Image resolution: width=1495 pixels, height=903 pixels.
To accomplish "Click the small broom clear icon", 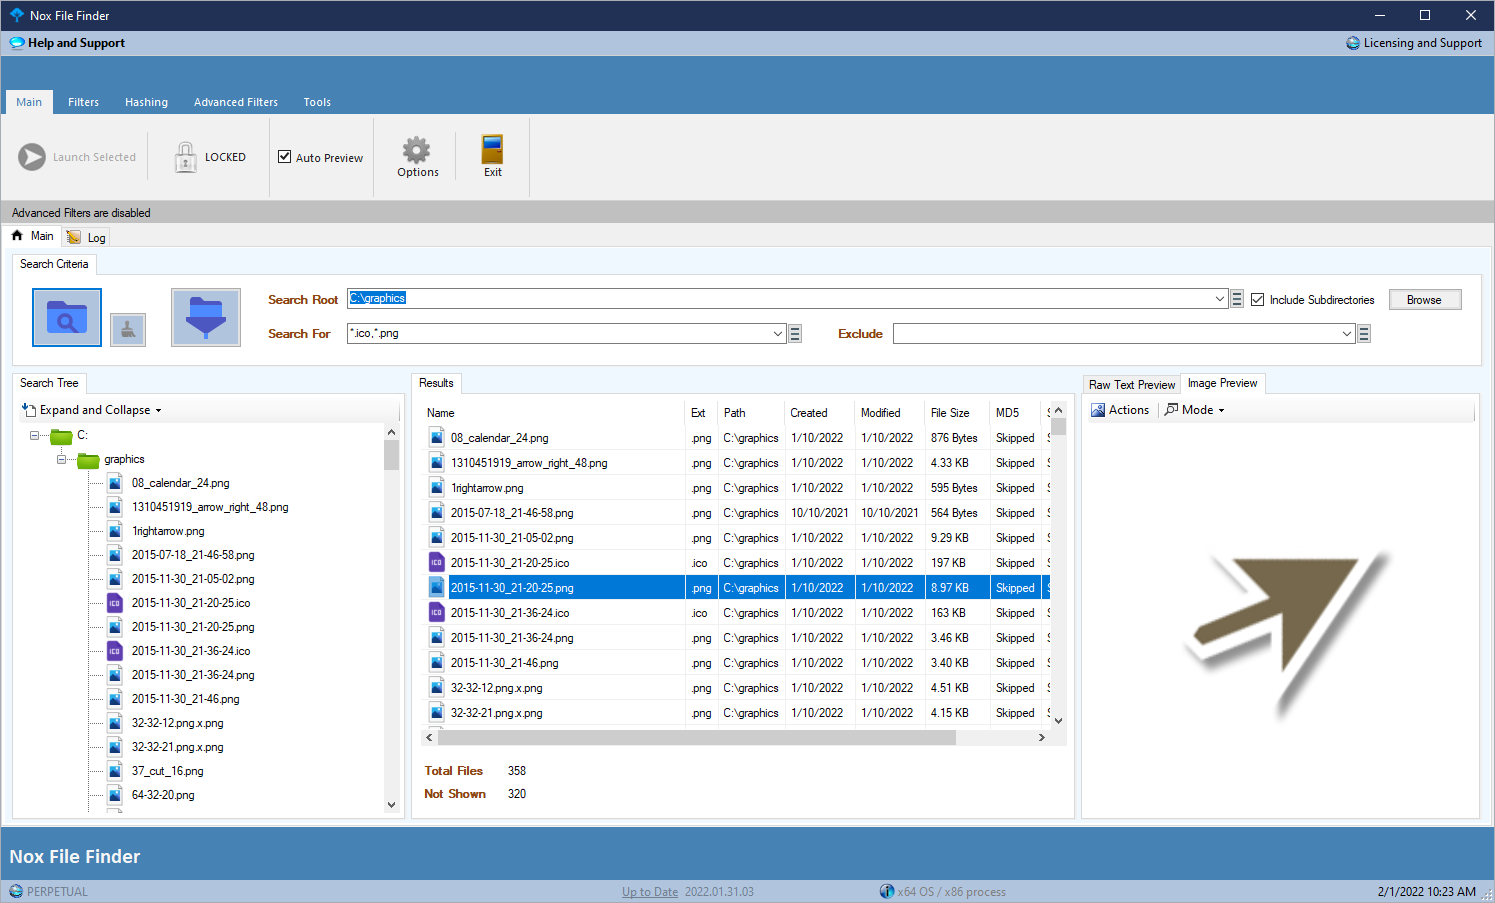I will pyautogui.click(x=128, y=329).
